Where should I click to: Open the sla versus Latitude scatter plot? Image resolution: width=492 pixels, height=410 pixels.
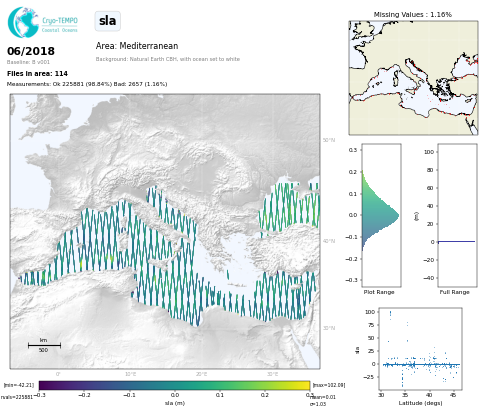421,348
